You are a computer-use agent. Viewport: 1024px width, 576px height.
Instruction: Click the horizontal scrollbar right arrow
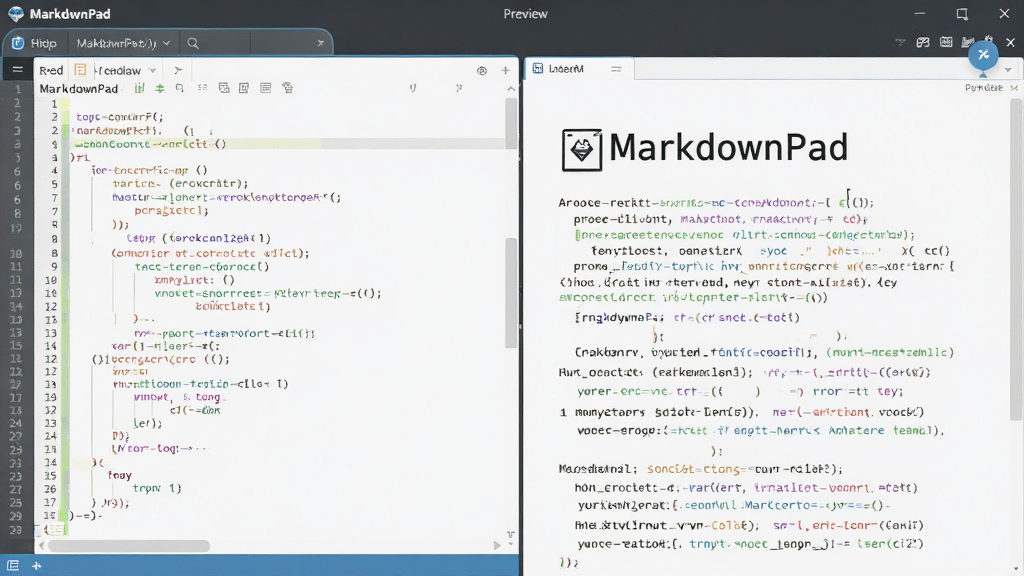(497, 545)
